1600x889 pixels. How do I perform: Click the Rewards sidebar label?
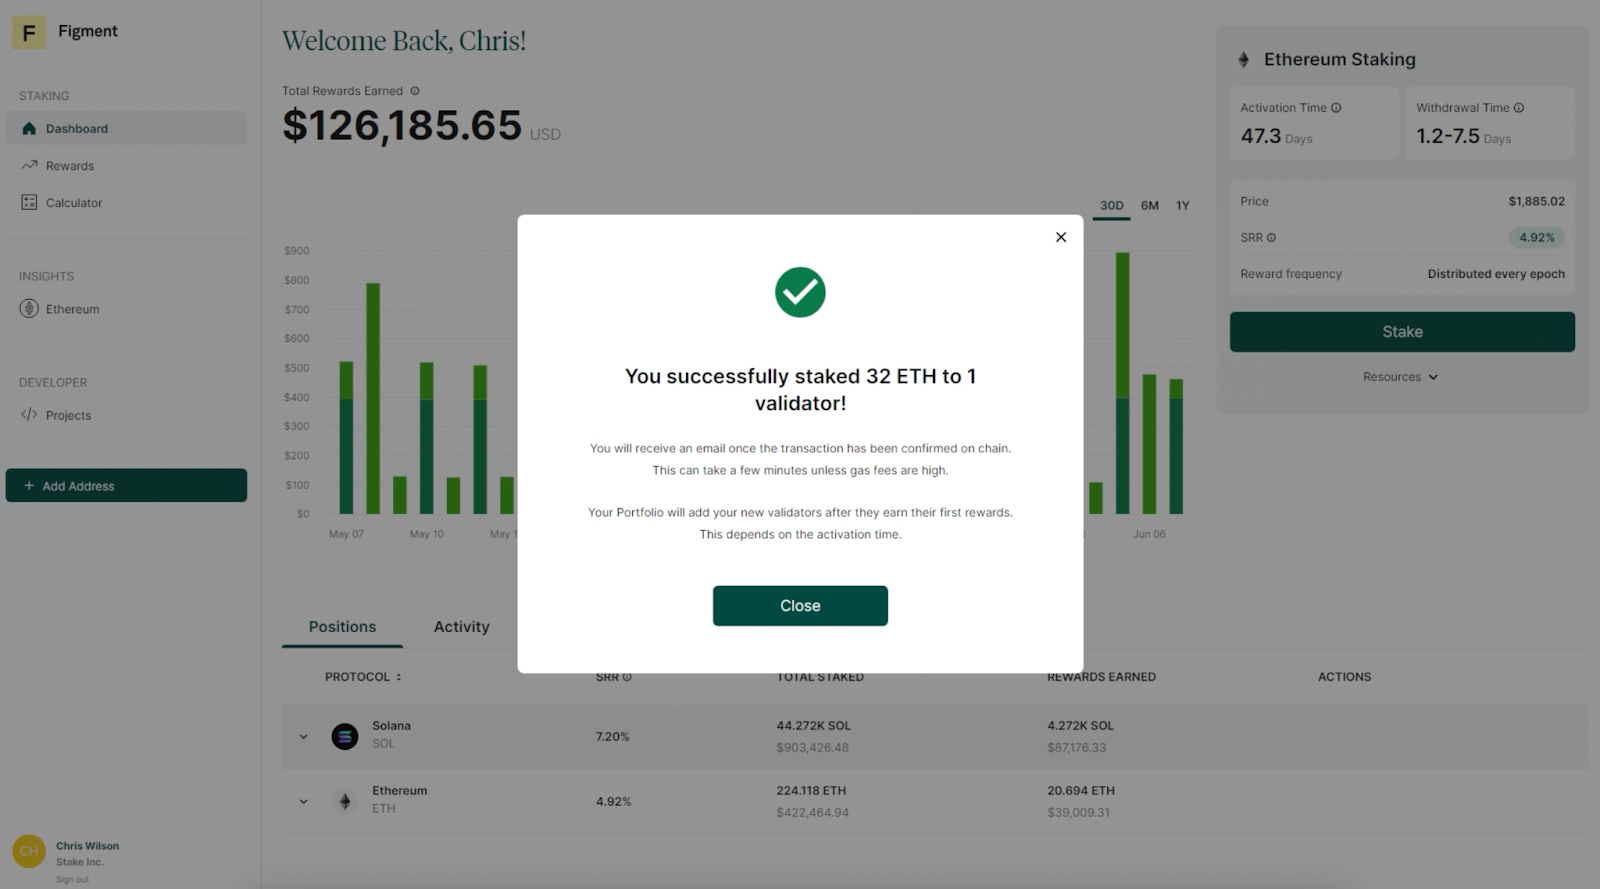coord(70,166)
